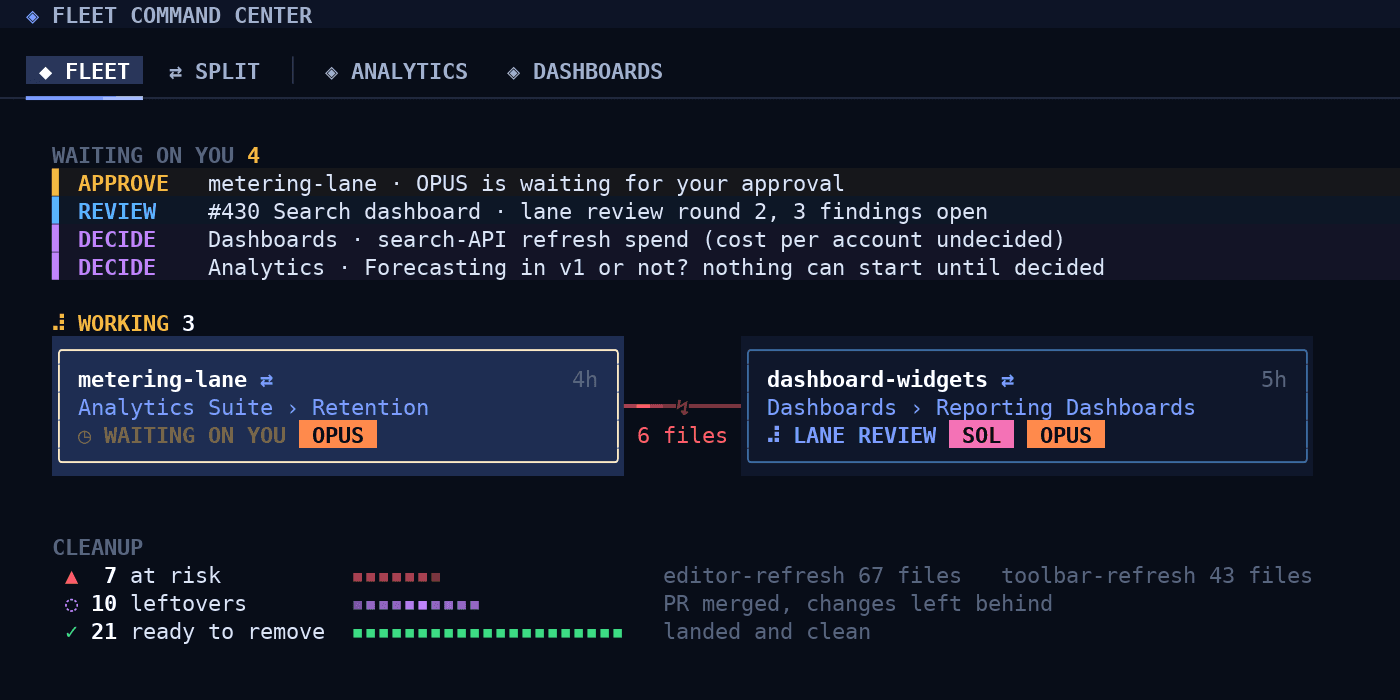Click the 4h age on metering-lane card
This screenshot has height=700, width=1400.
pos(585,380)
